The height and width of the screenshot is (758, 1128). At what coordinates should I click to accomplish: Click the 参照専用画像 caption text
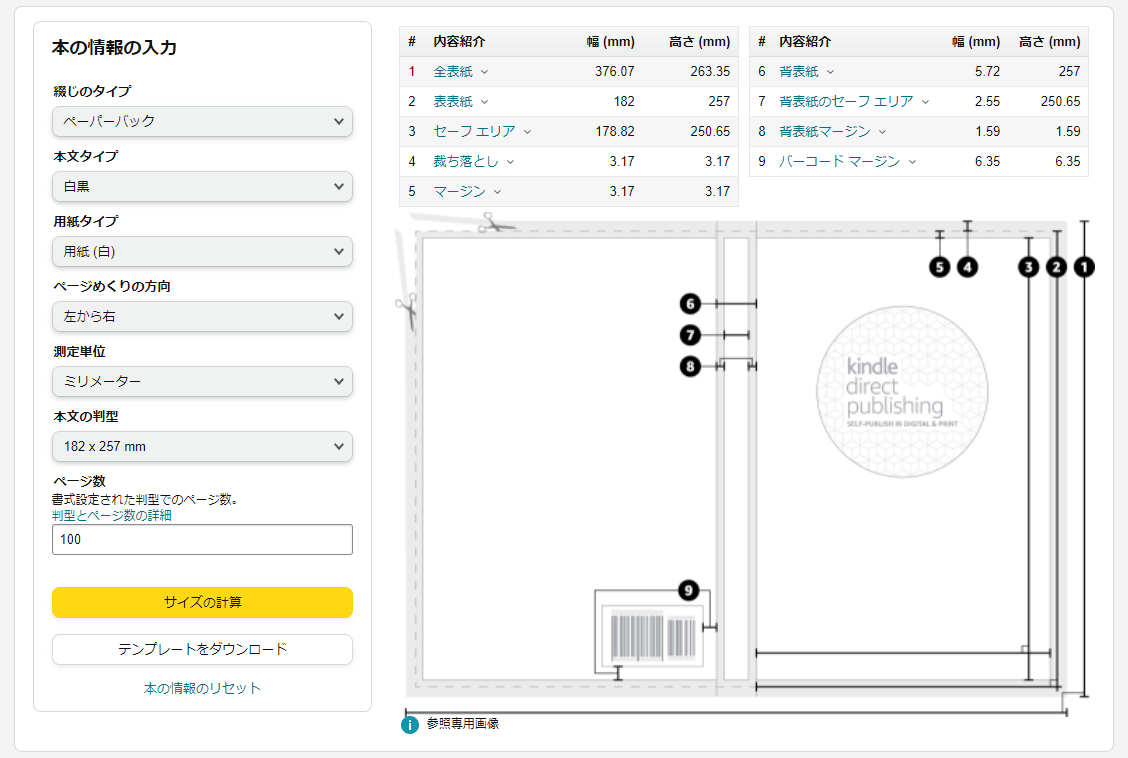coord(463,723)
